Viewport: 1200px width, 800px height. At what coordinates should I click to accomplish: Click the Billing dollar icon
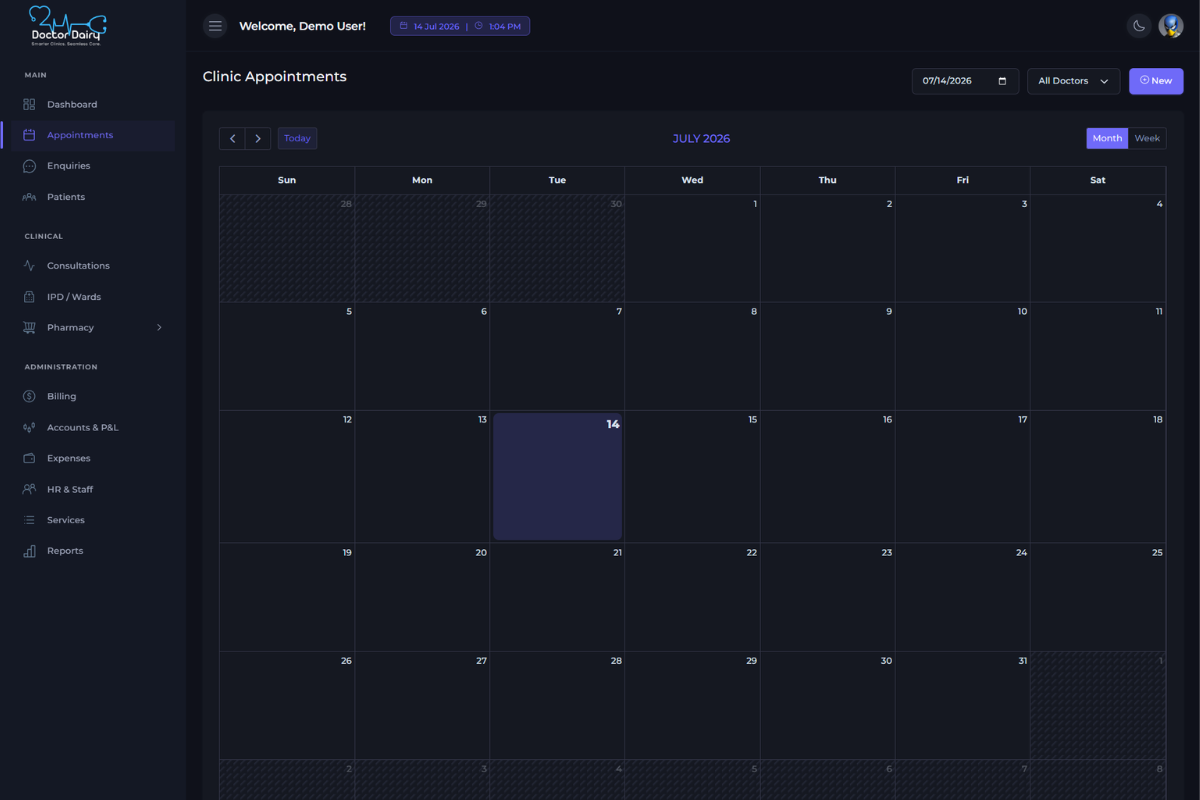(x=29, y=396)
